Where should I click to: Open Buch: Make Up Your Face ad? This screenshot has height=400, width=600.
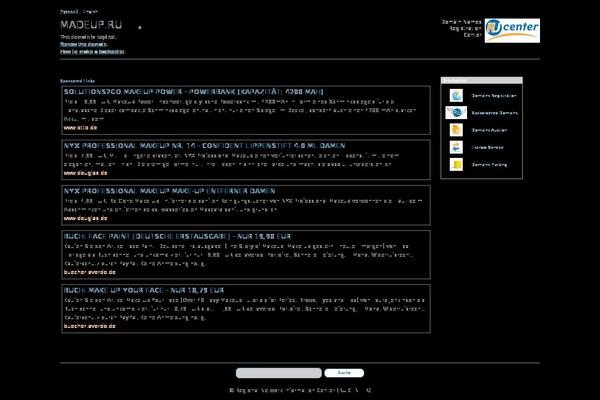click(x=144, y=290)
